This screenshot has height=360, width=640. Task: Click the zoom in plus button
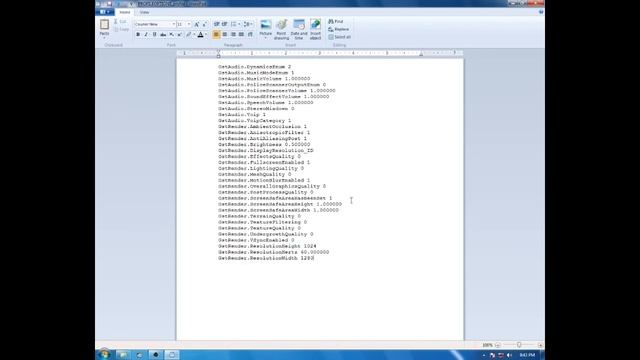[x=540, y=345]
